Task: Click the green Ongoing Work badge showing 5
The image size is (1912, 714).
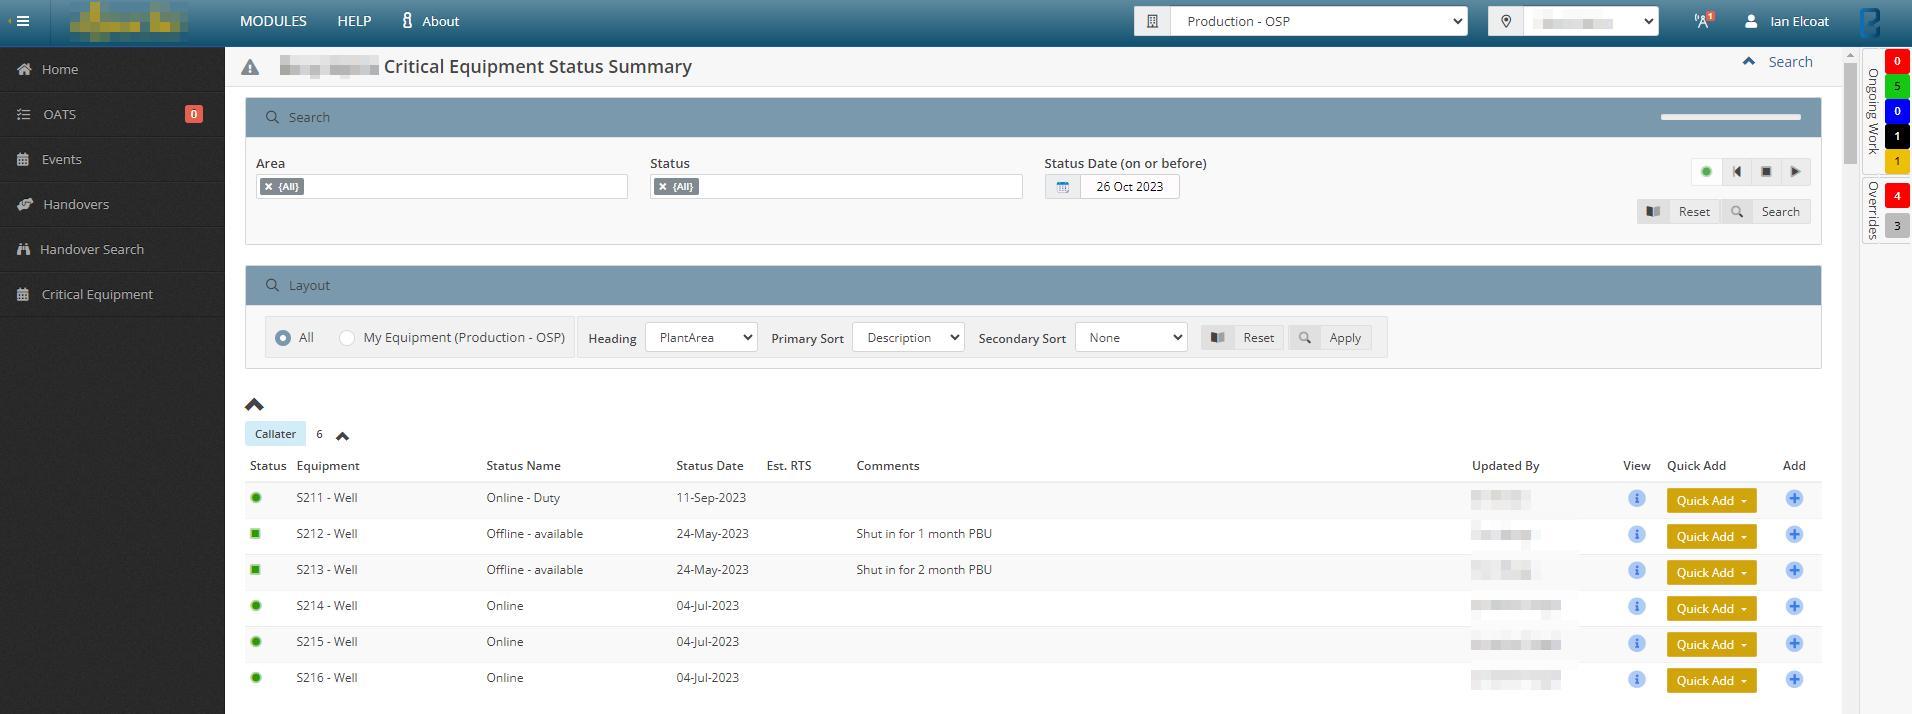Action: pyautogui.click(x=1897, y=86)
